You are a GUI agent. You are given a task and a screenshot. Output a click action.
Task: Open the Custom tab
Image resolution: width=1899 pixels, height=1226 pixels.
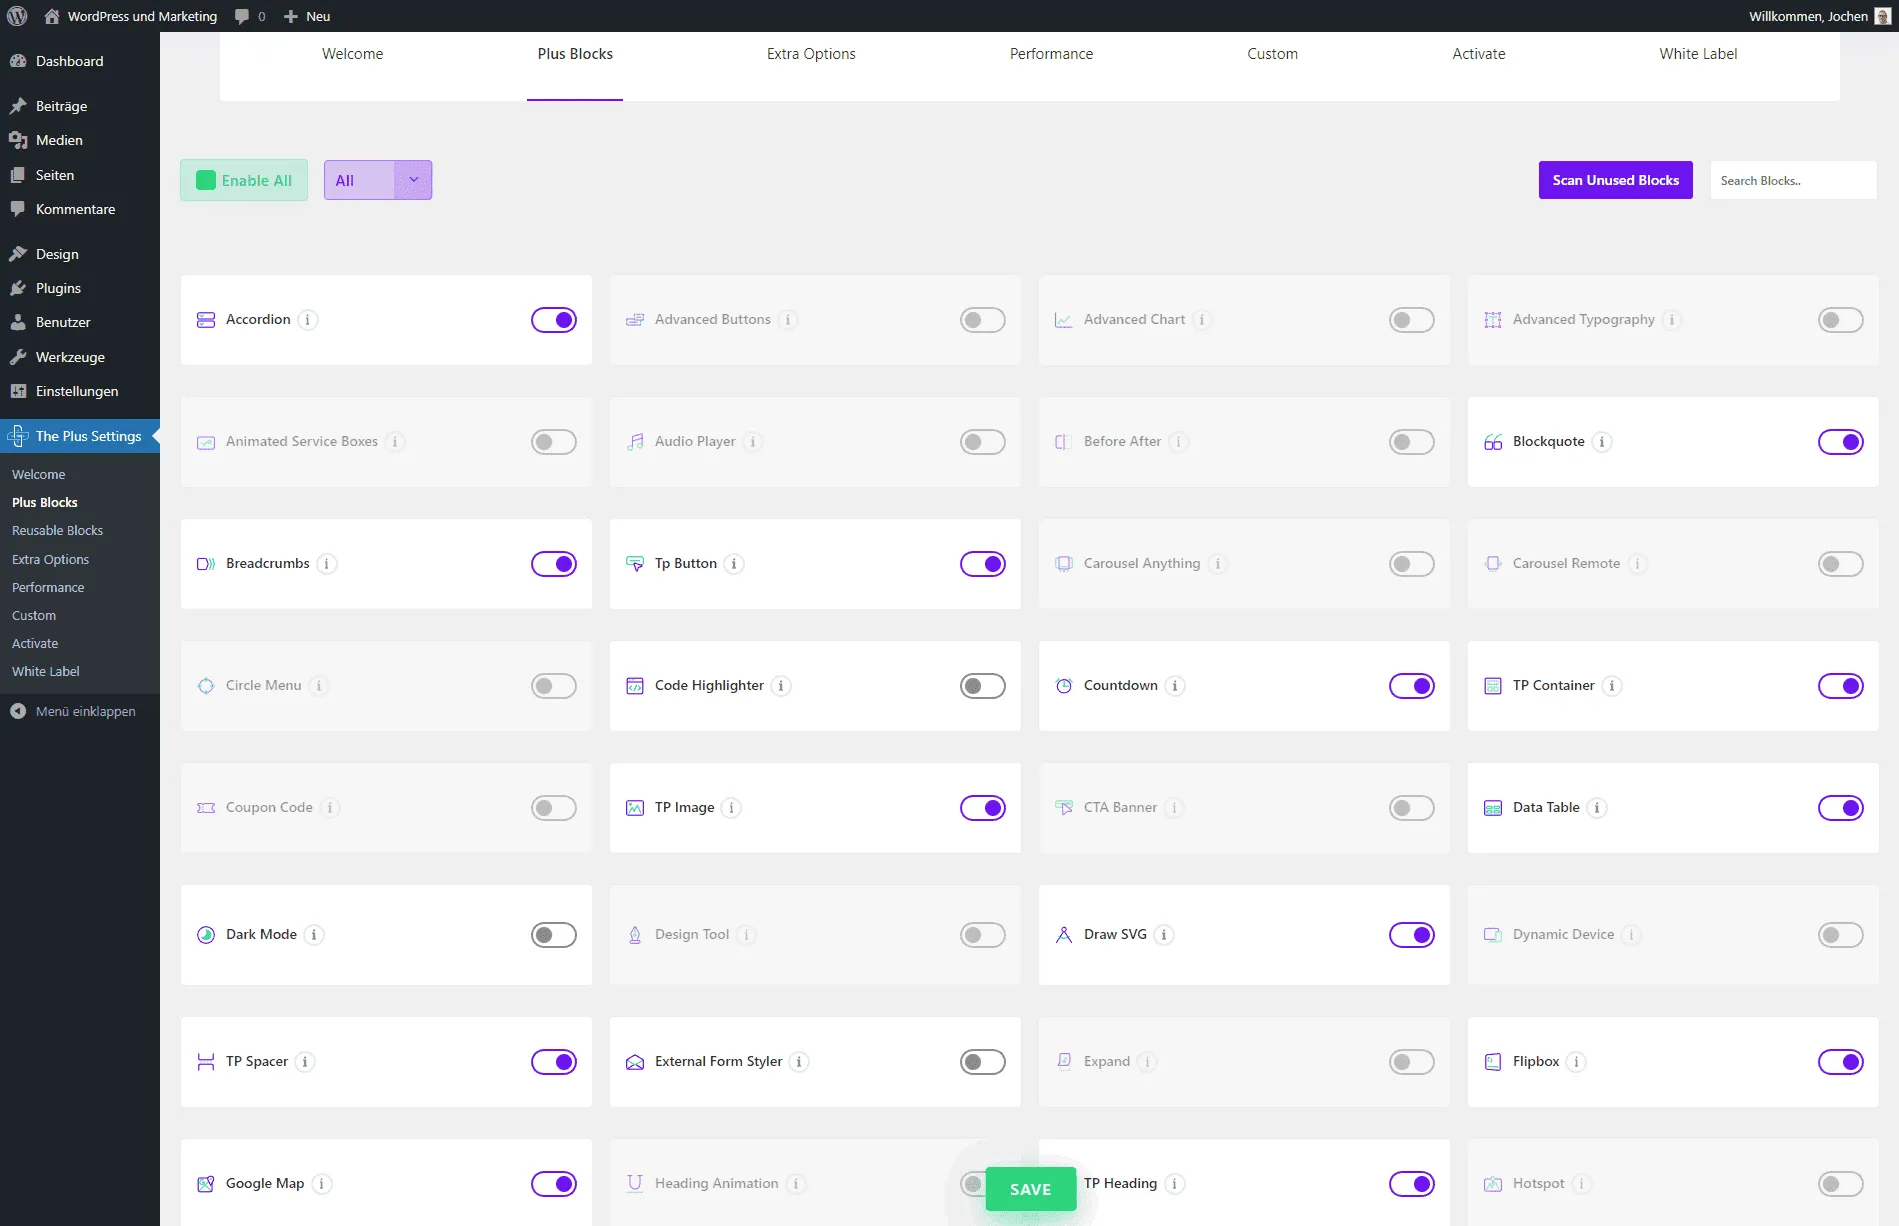[1272, 54]
